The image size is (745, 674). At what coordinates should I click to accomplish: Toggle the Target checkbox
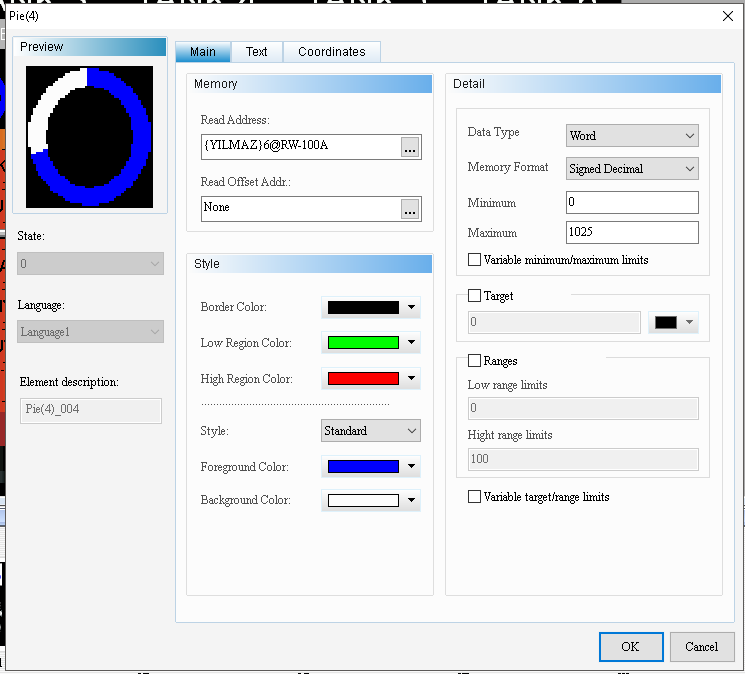tap(474, 295)
